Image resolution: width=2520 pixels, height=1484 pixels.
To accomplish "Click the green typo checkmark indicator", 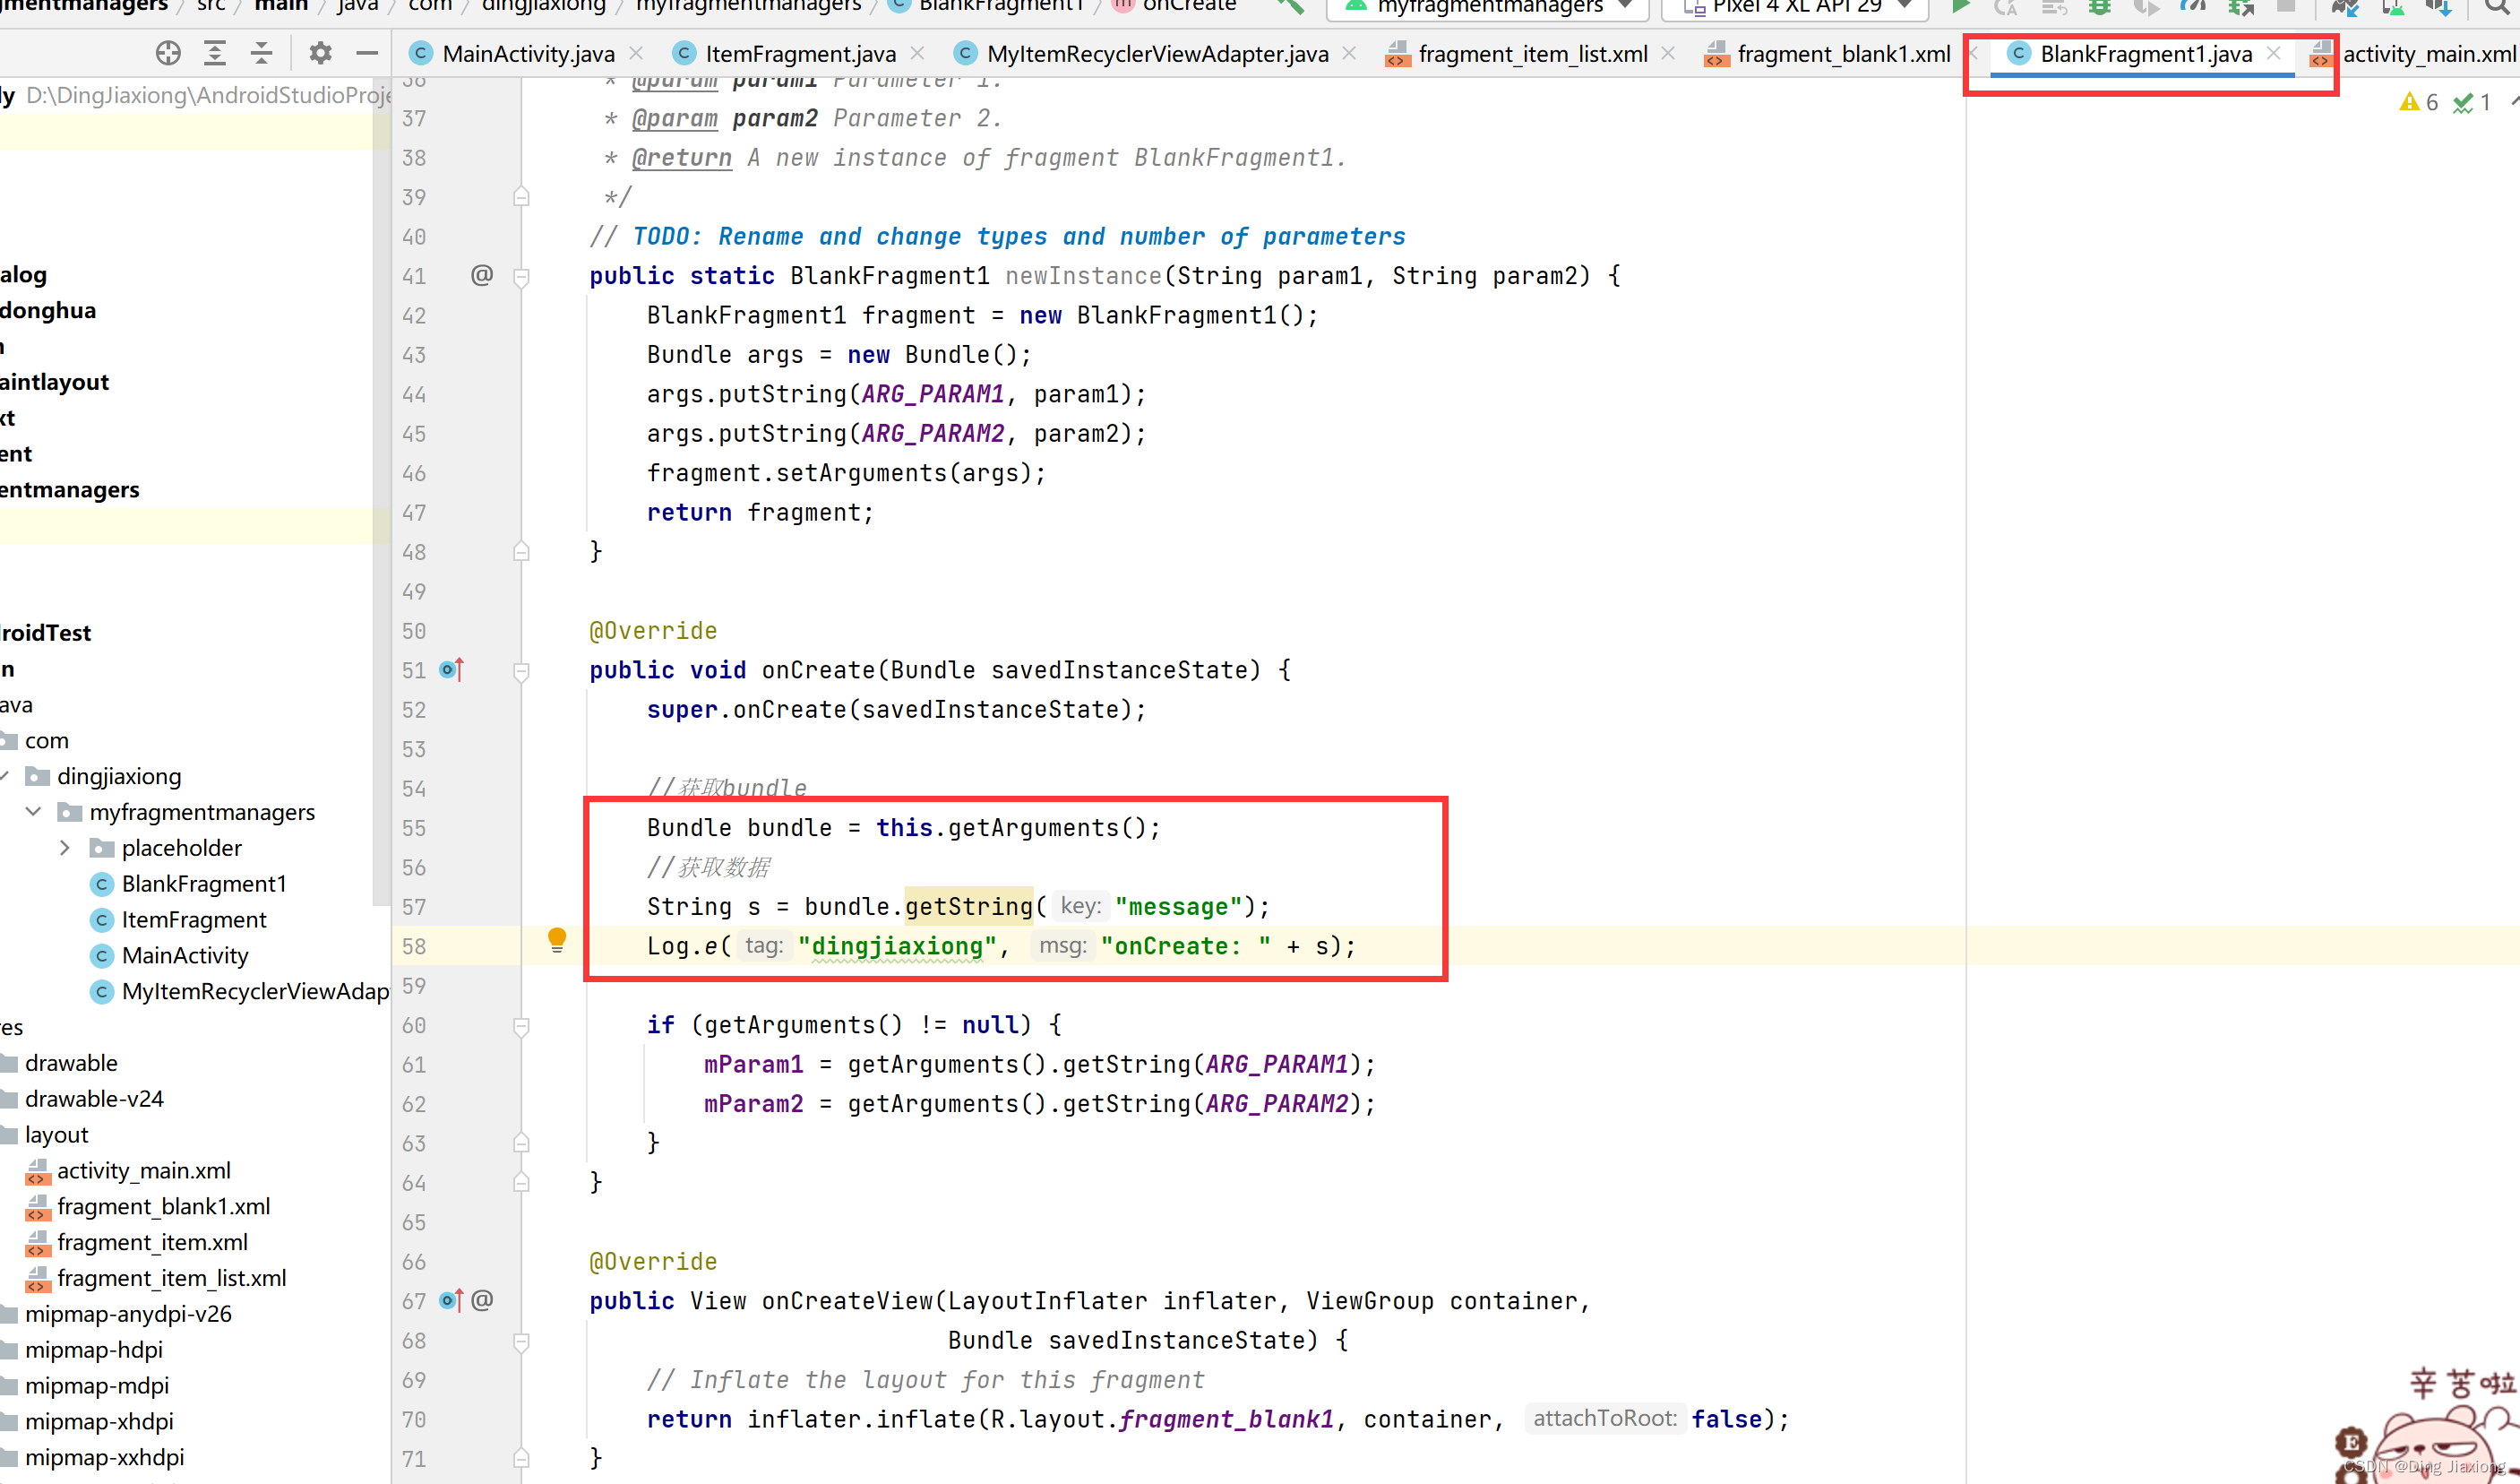I will (x=2472, y=102).
